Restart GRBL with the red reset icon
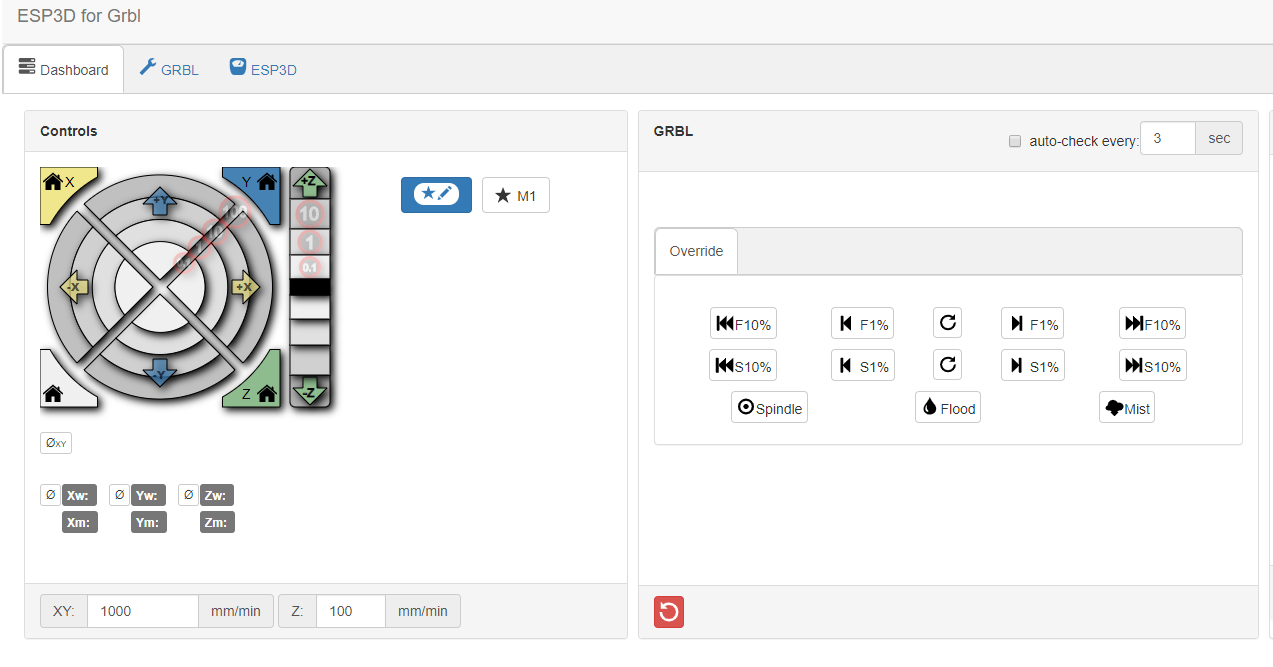The height and width of the screenshot is (667, 1273). point(668,611)
